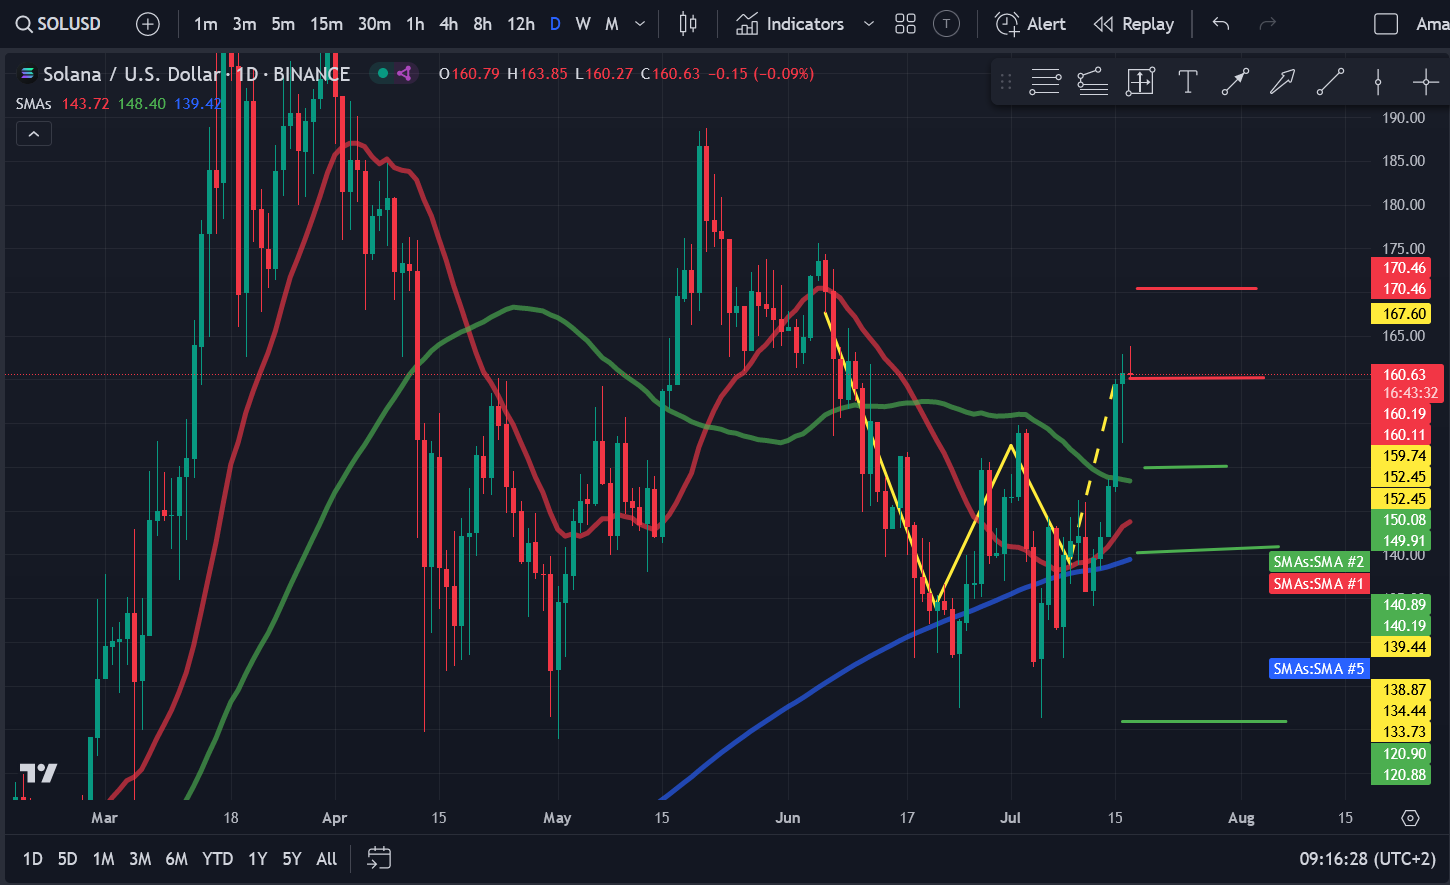
Task: Set date range to 5D
Action: [x=67, y=859]
